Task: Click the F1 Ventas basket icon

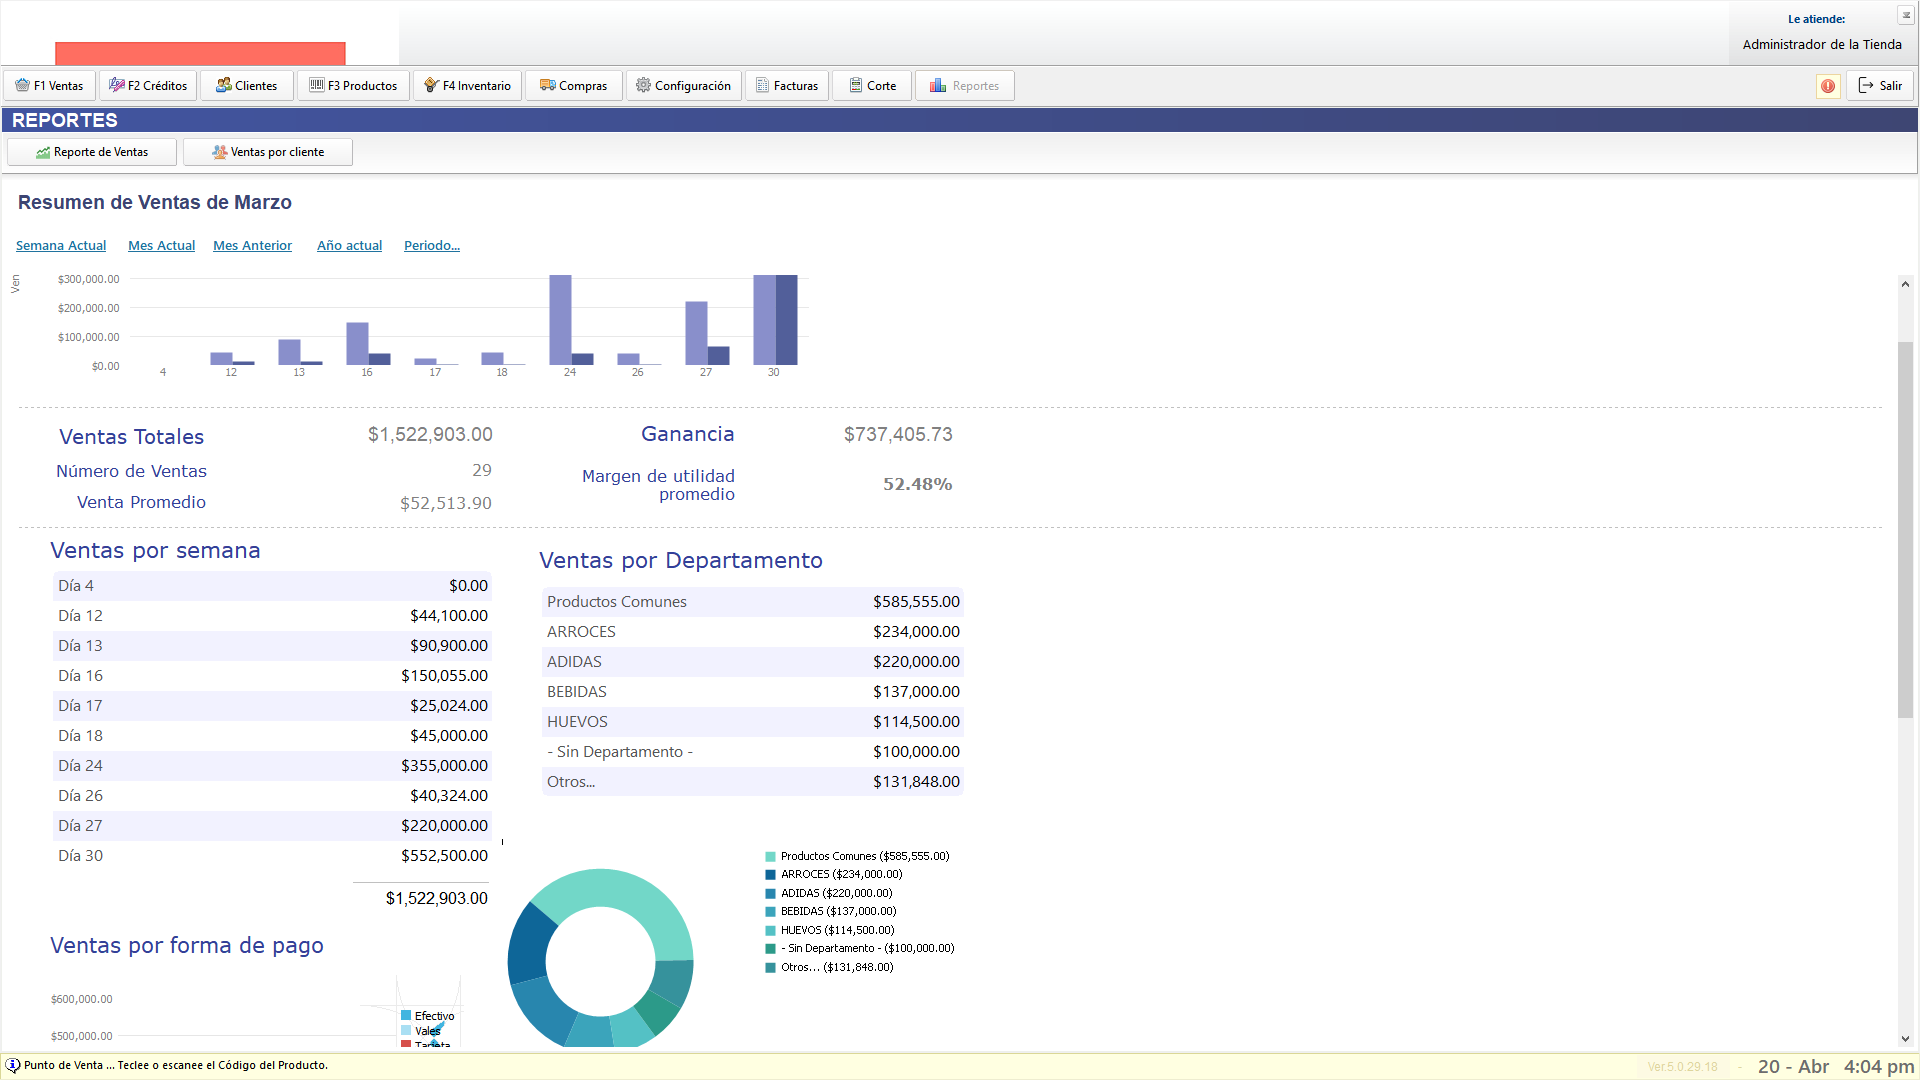Action: point(22,86)
